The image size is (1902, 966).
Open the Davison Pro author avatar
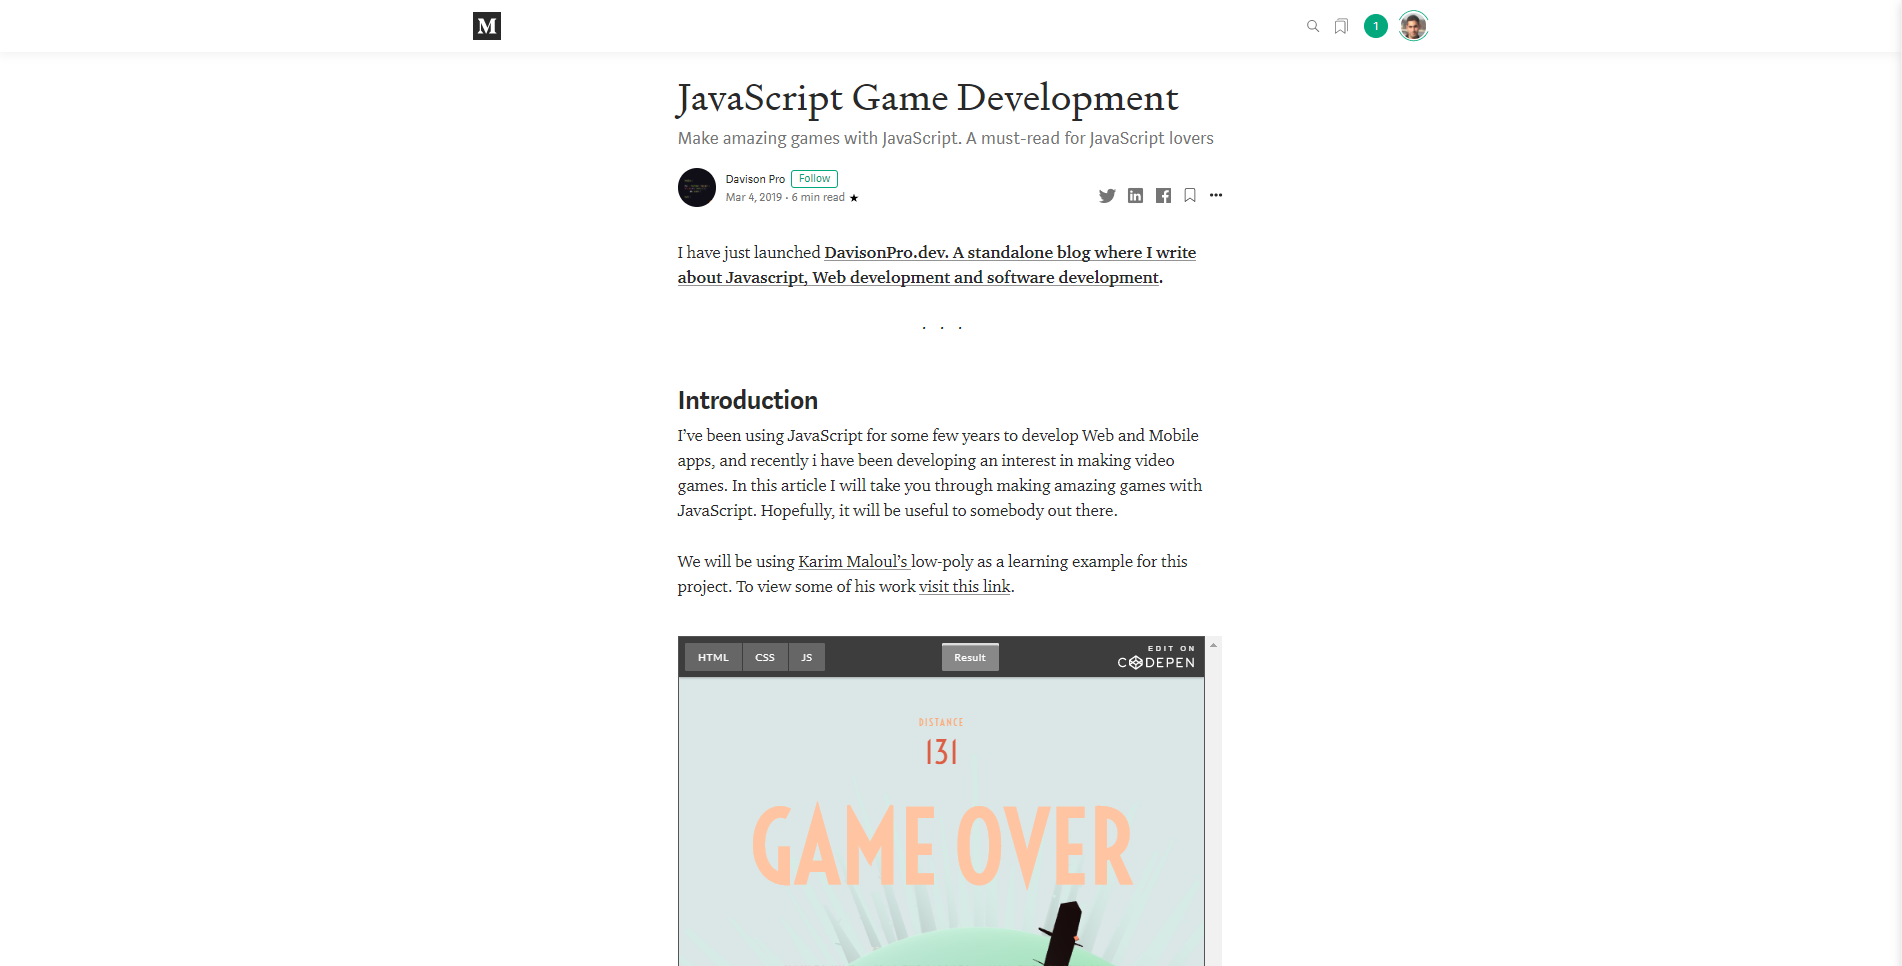coord(697,187)
